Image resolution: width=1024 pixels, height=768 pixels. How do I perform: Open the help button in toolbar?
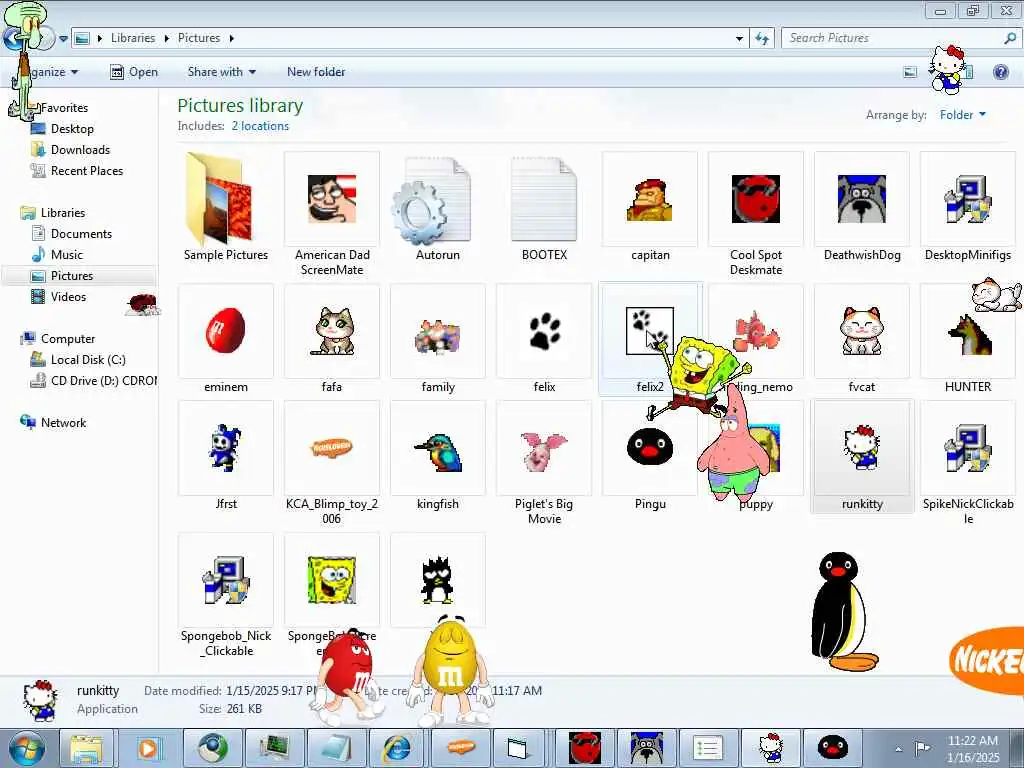[x=1000, y=72]
